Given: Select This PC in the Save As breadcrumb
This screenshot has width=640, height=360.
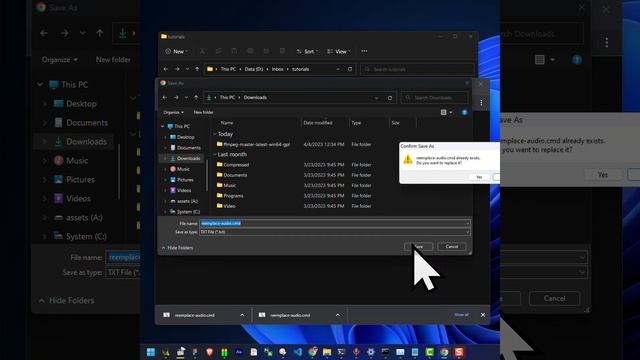Looking at the screenshot, I should pyautogui.click(x=227, y=98).
